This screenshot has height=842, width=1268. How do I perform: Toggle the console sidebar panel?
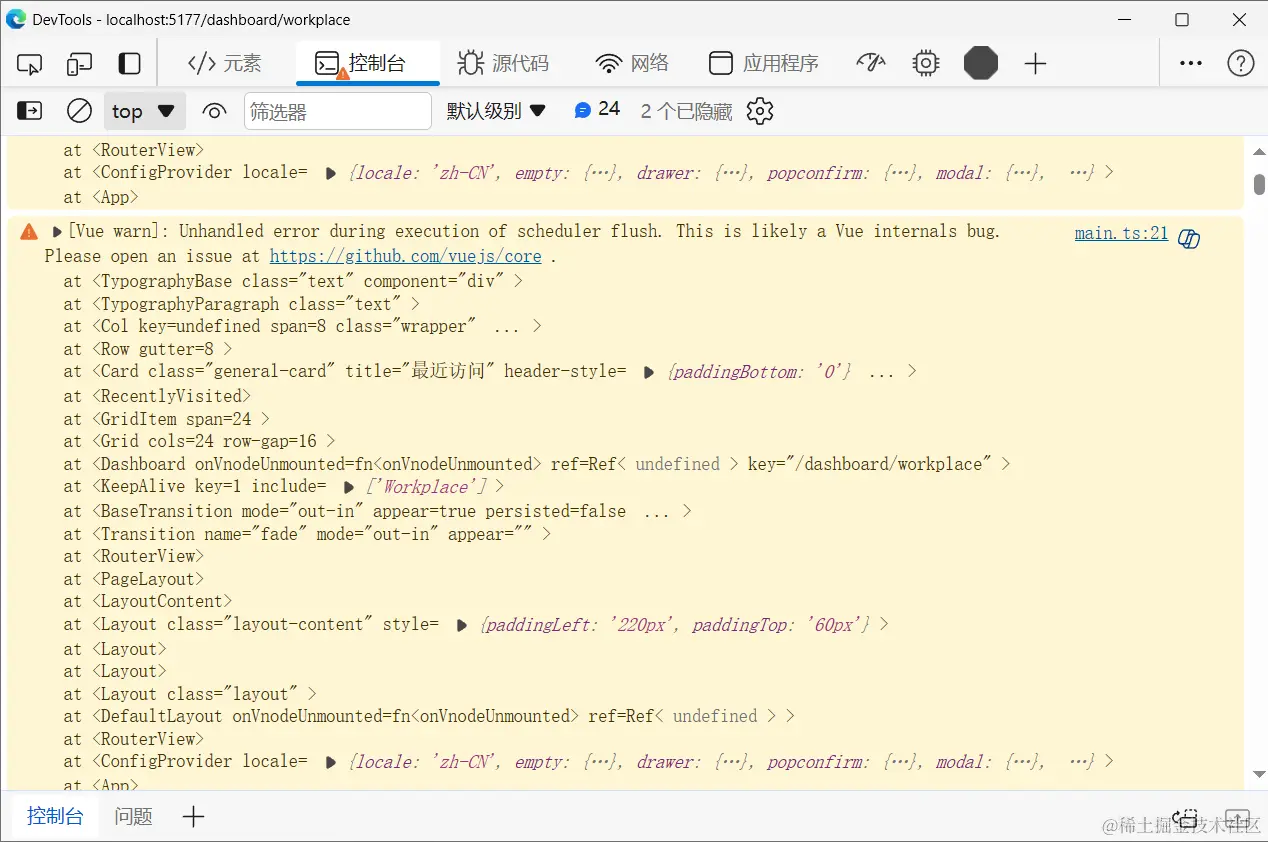(30, 111)
